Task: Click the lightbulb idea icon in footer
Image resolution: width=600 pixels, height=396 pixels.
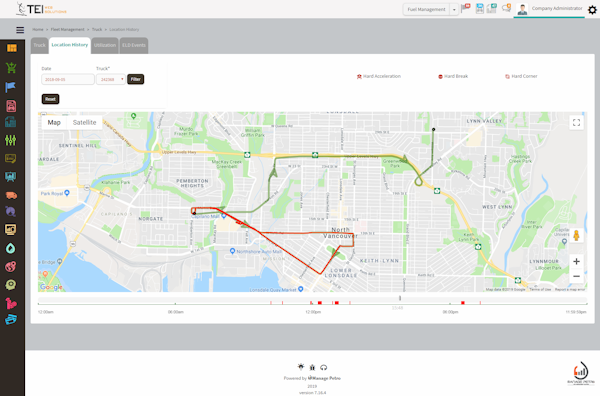Action: coord(301,367)
